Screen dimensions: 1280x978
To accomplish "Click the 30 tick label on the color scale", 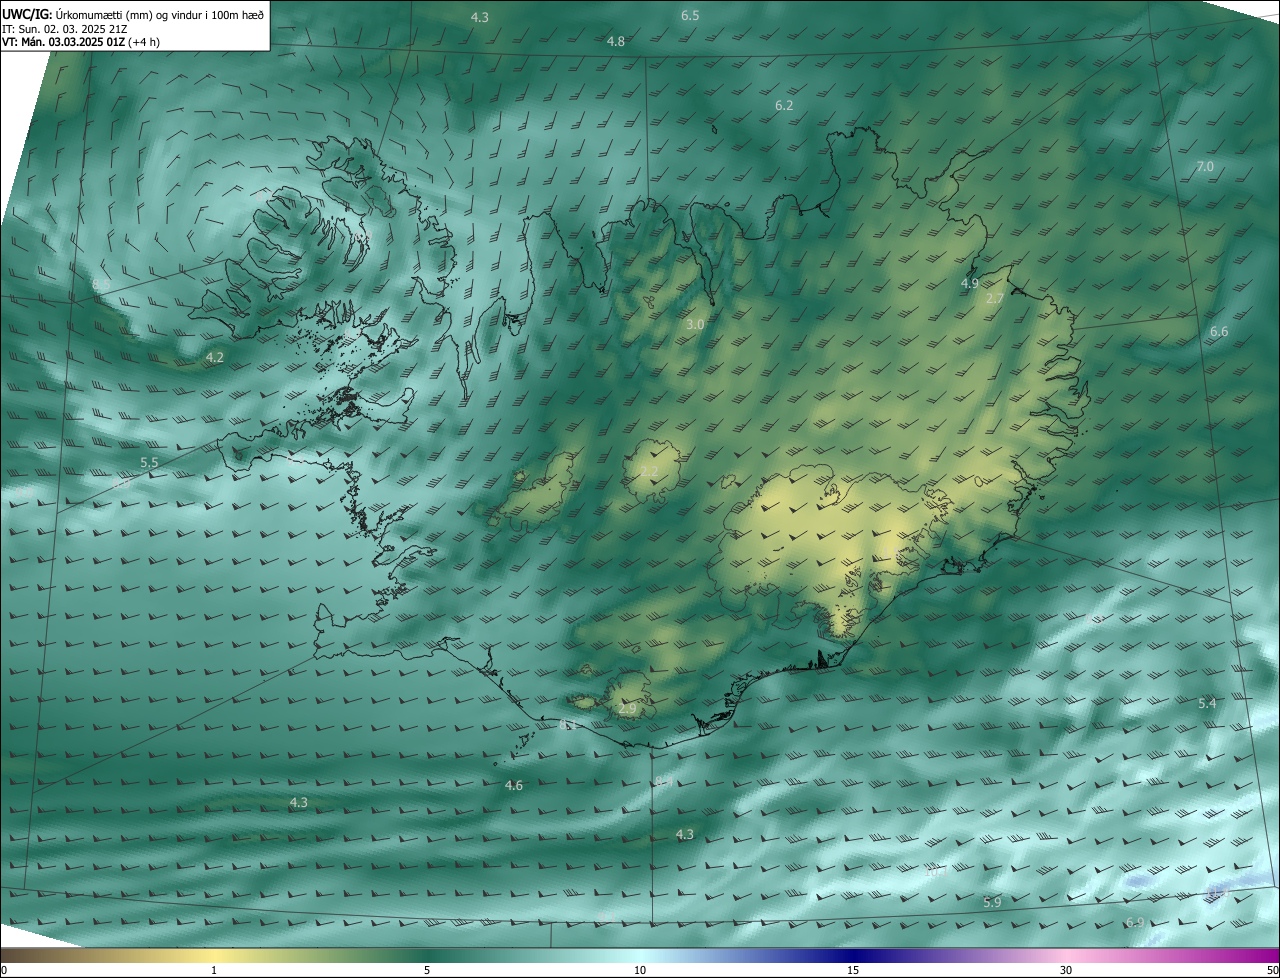I will (x=1066, y=970).
